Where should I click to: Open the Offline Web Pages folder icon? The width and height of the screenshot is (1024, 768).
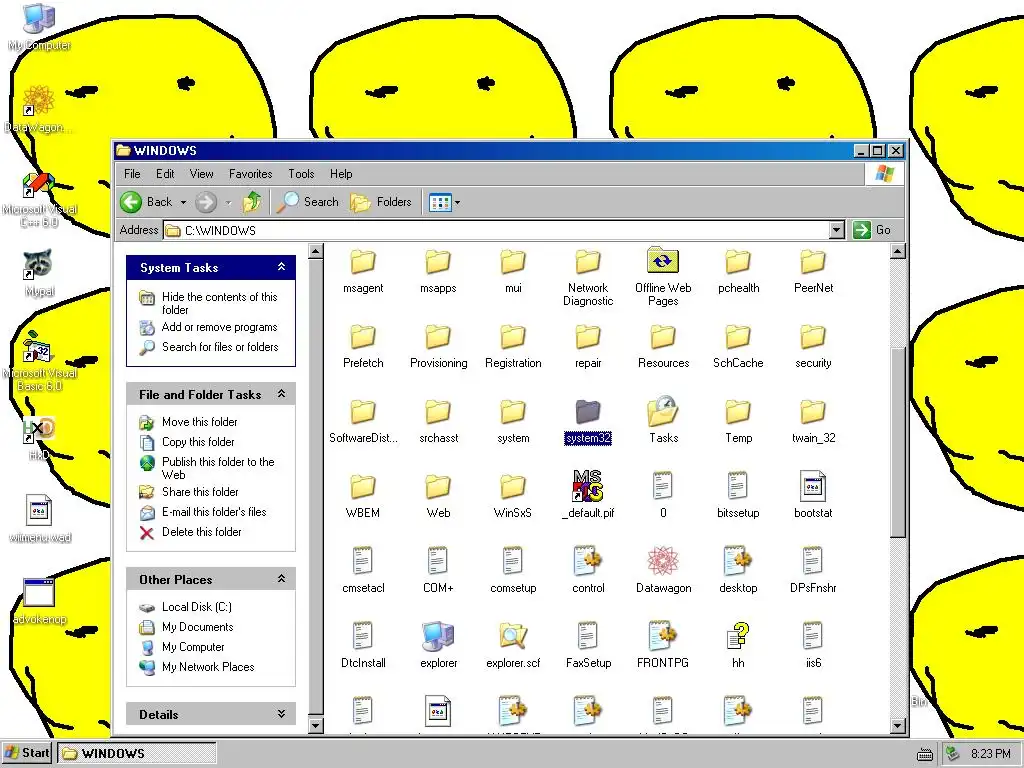point(663,261)
